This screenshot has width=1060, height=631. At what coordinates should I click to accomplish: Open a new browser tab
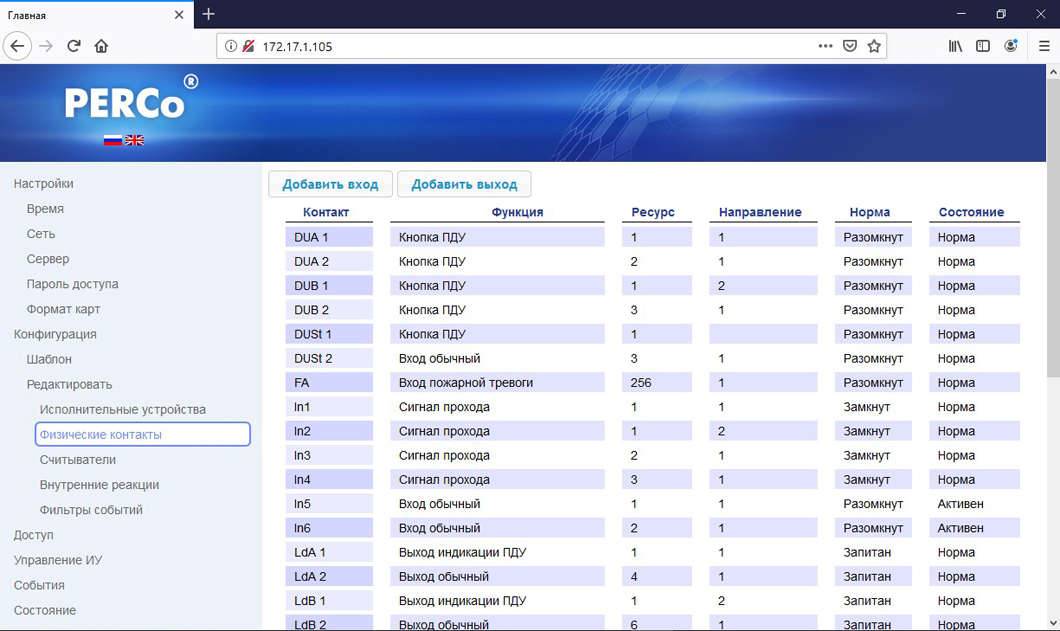pos(208,14)
